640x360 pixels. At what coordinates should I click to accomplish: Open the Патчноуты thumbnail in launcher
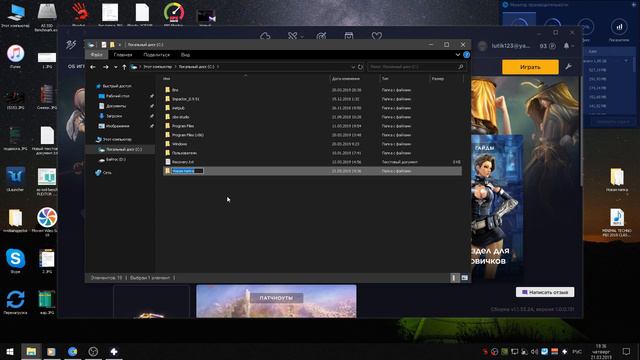276,301
